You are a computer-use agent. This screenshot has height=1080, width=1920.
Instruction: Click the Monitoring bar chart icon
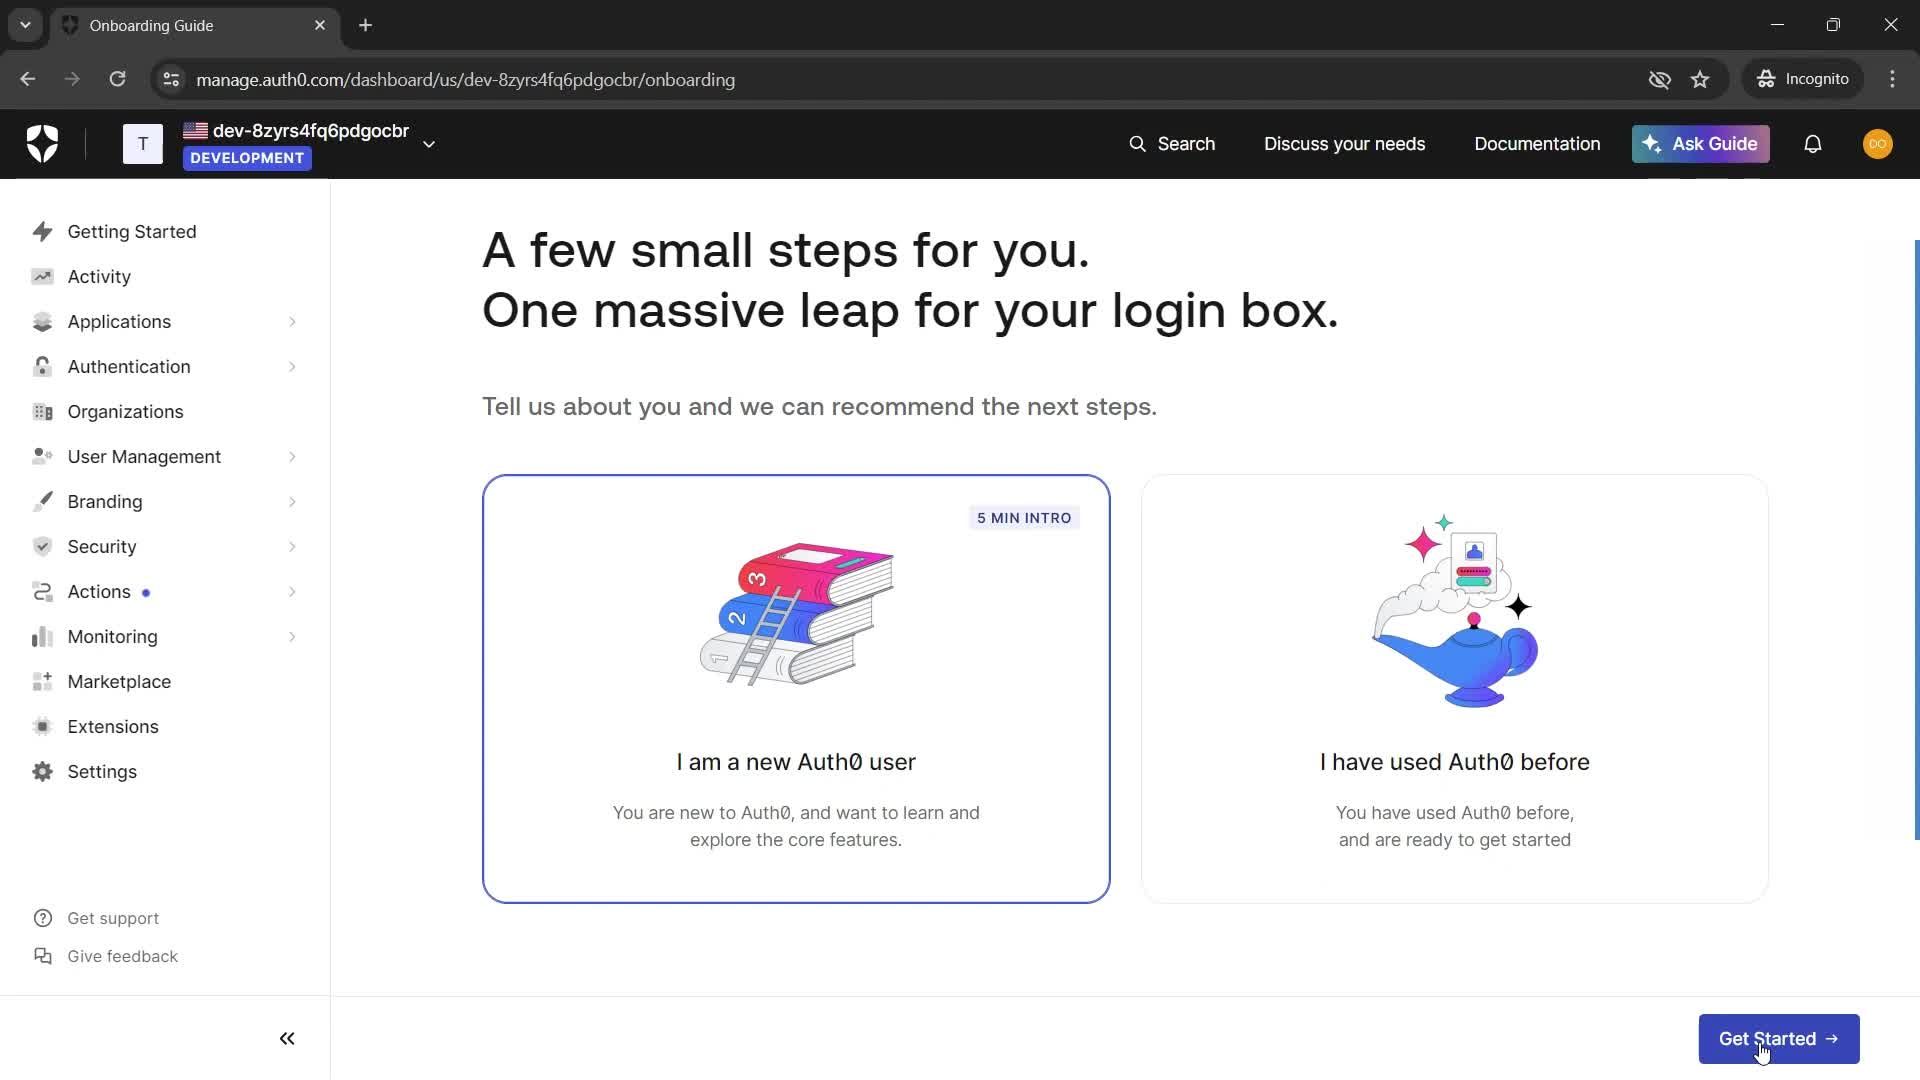42,637
